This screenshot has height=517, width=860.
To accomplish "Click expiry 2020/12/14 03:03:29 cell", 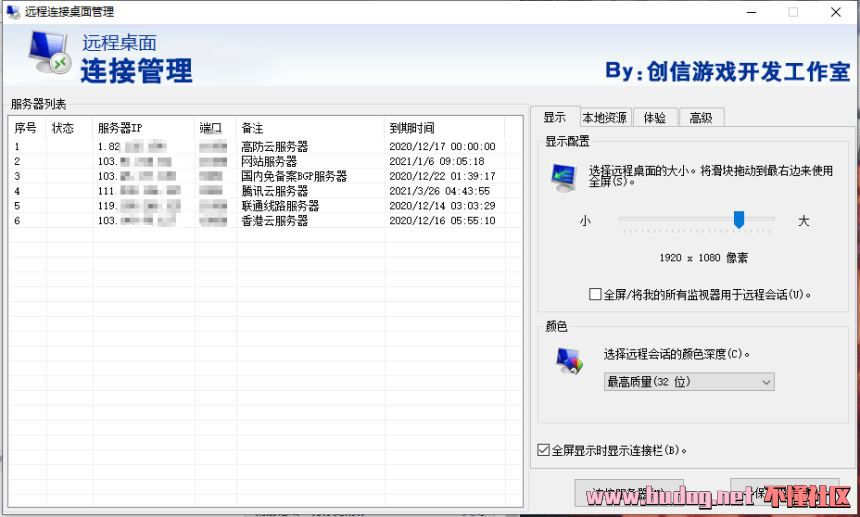I will 442,206.
